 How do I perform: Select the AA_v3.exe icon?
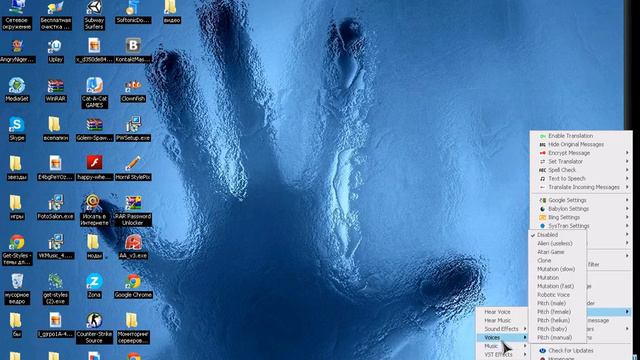(133, 247)
